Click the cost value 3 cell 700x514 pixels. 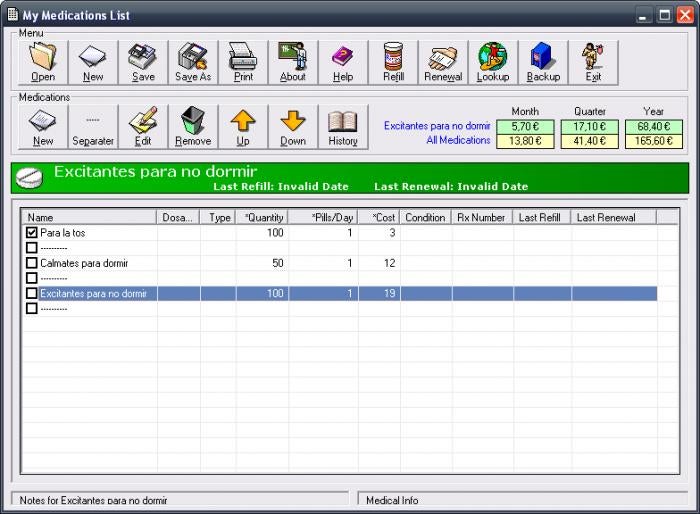[379, 233]
